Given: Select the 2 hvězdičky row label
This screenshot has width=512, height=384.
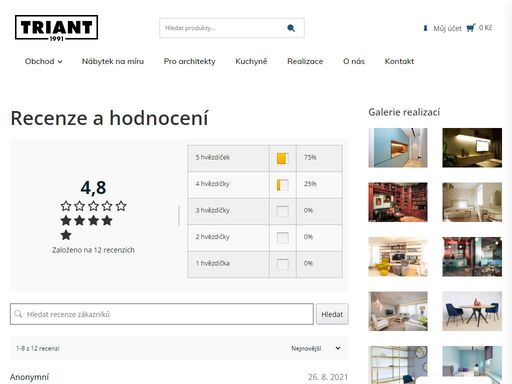Looking at the screenshot, I should coord(212,237).
